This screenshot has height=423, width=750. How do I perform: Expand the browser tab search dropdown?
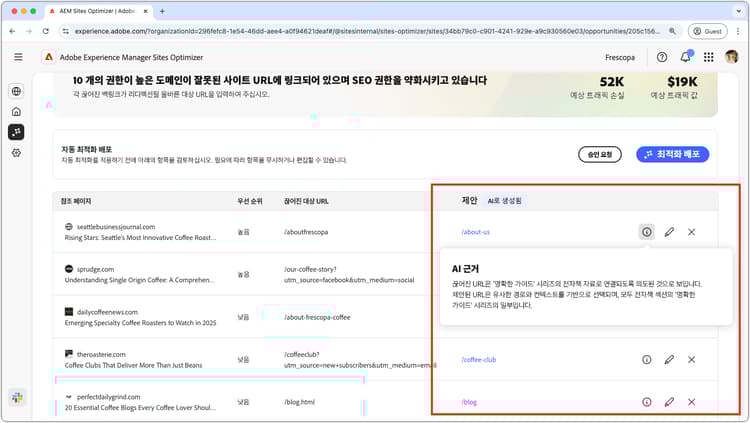tap(739, 11)
